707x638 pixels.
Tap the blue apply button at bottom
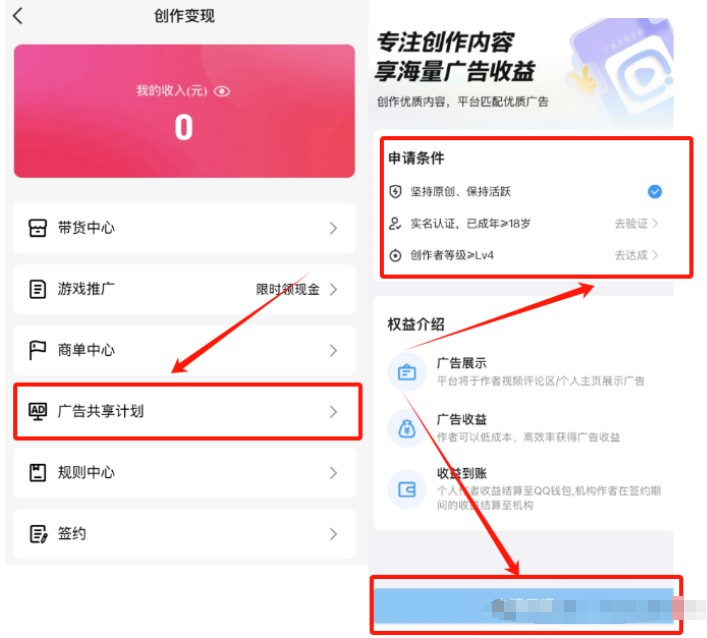point(523,606)
